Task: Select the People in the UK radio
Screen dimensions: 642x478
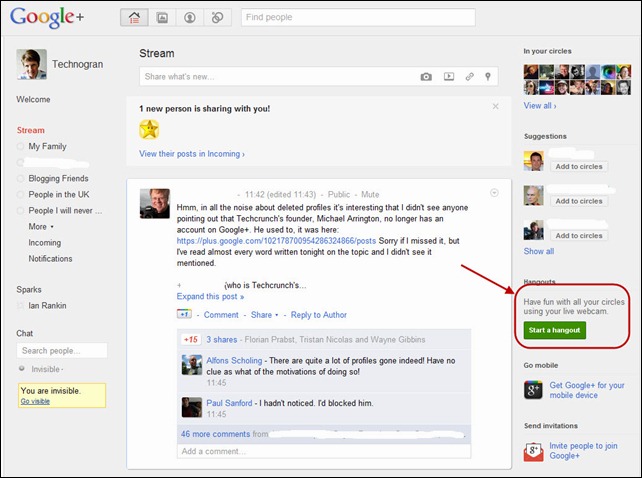Action: coord(20,195)
